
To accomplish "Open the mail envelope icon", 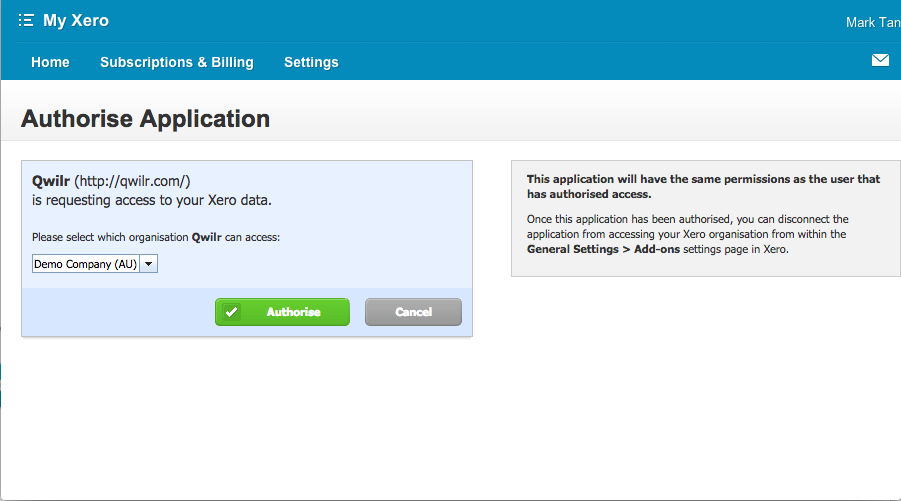I will click(880, 60).
